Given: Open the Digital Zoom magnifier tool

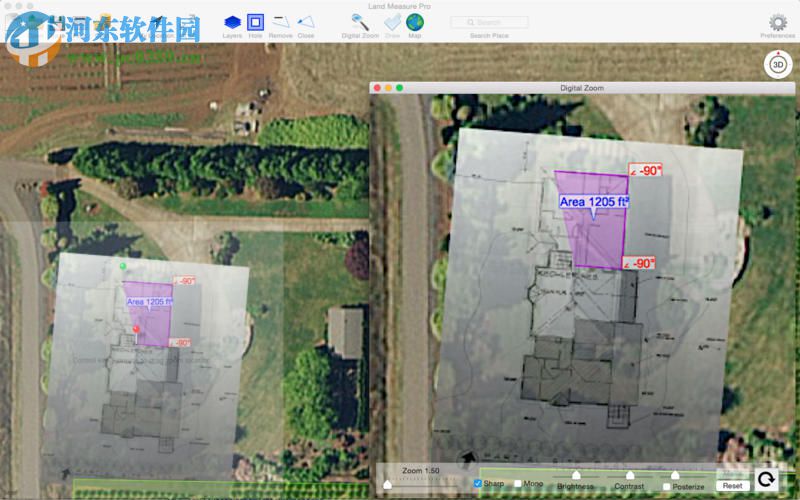Looking at the screenshot, I should click(x=360, y=22).
